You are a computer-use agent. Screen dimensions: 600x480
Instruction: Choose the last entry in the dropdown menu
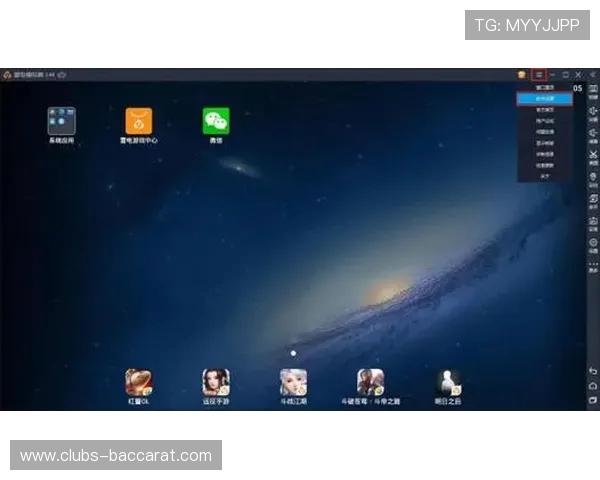point(544,175)
